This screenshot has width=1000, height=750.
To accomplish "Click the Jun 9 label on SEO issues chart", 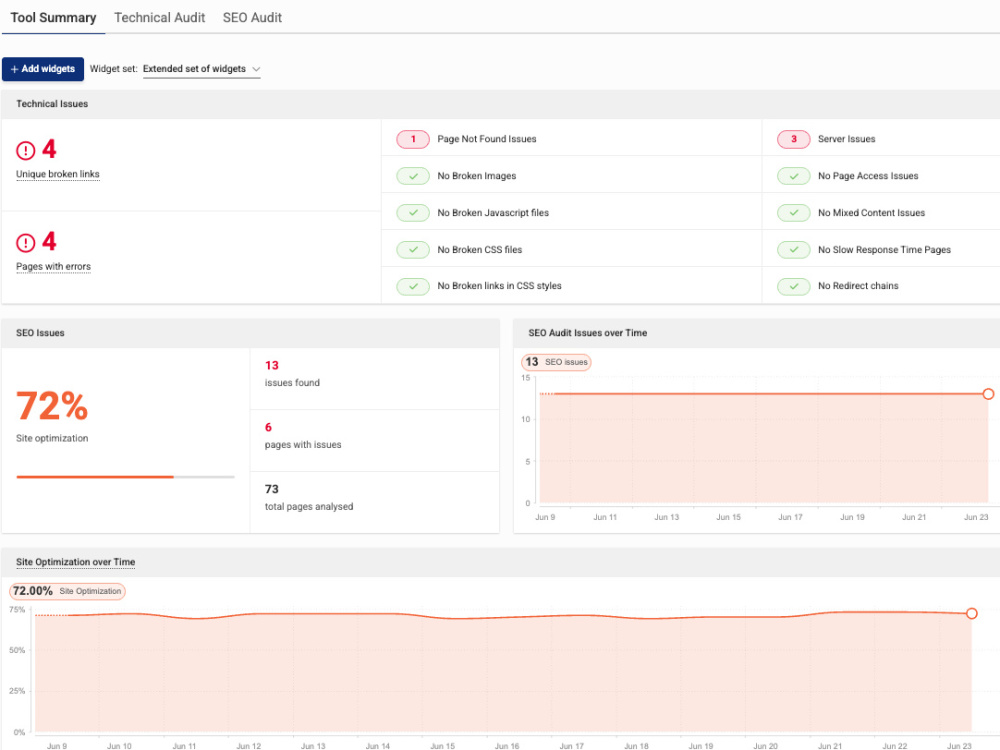I will (x=545, y=517).
